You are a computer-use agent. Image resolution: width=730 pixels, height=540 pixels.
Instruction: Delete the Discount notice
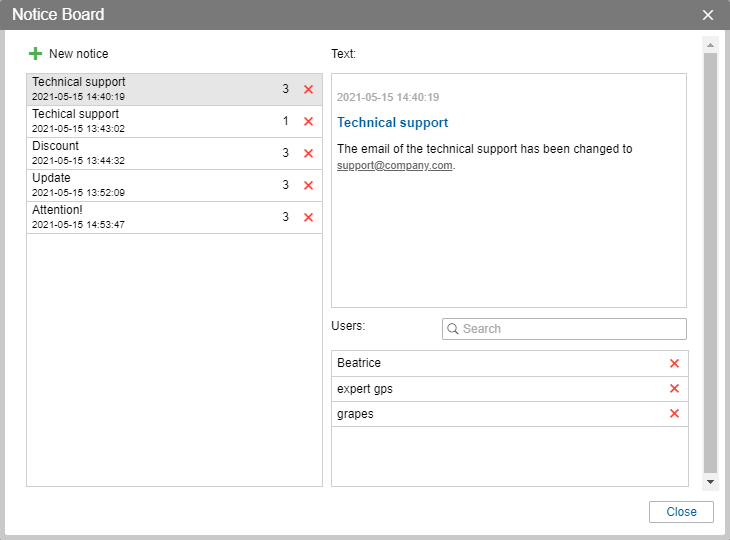(308, 153)
